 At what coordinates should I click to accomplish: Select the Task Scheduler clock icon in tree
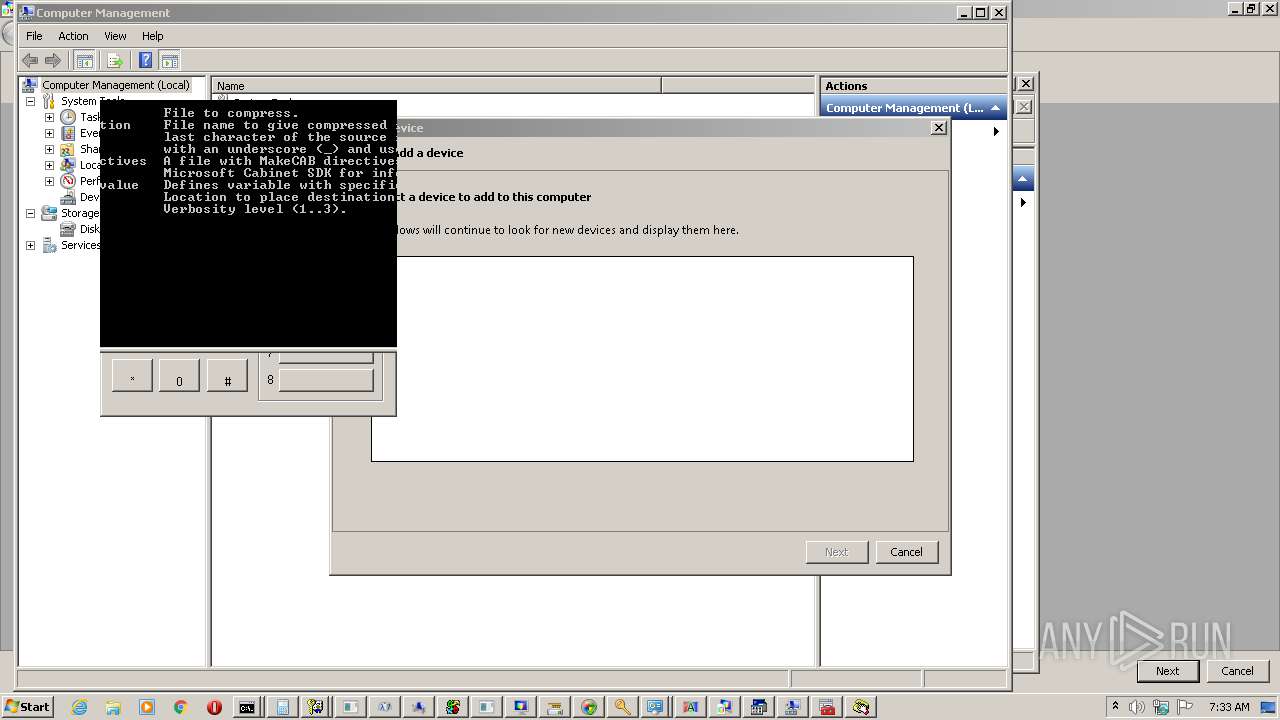point(68,117)
